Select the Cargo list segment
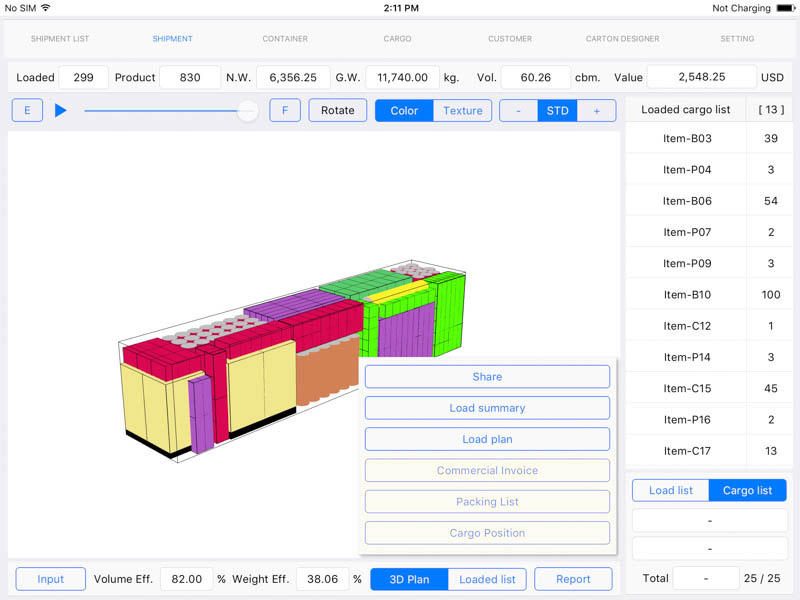Viewport: 800px width, 600px height. coord(747,490)
